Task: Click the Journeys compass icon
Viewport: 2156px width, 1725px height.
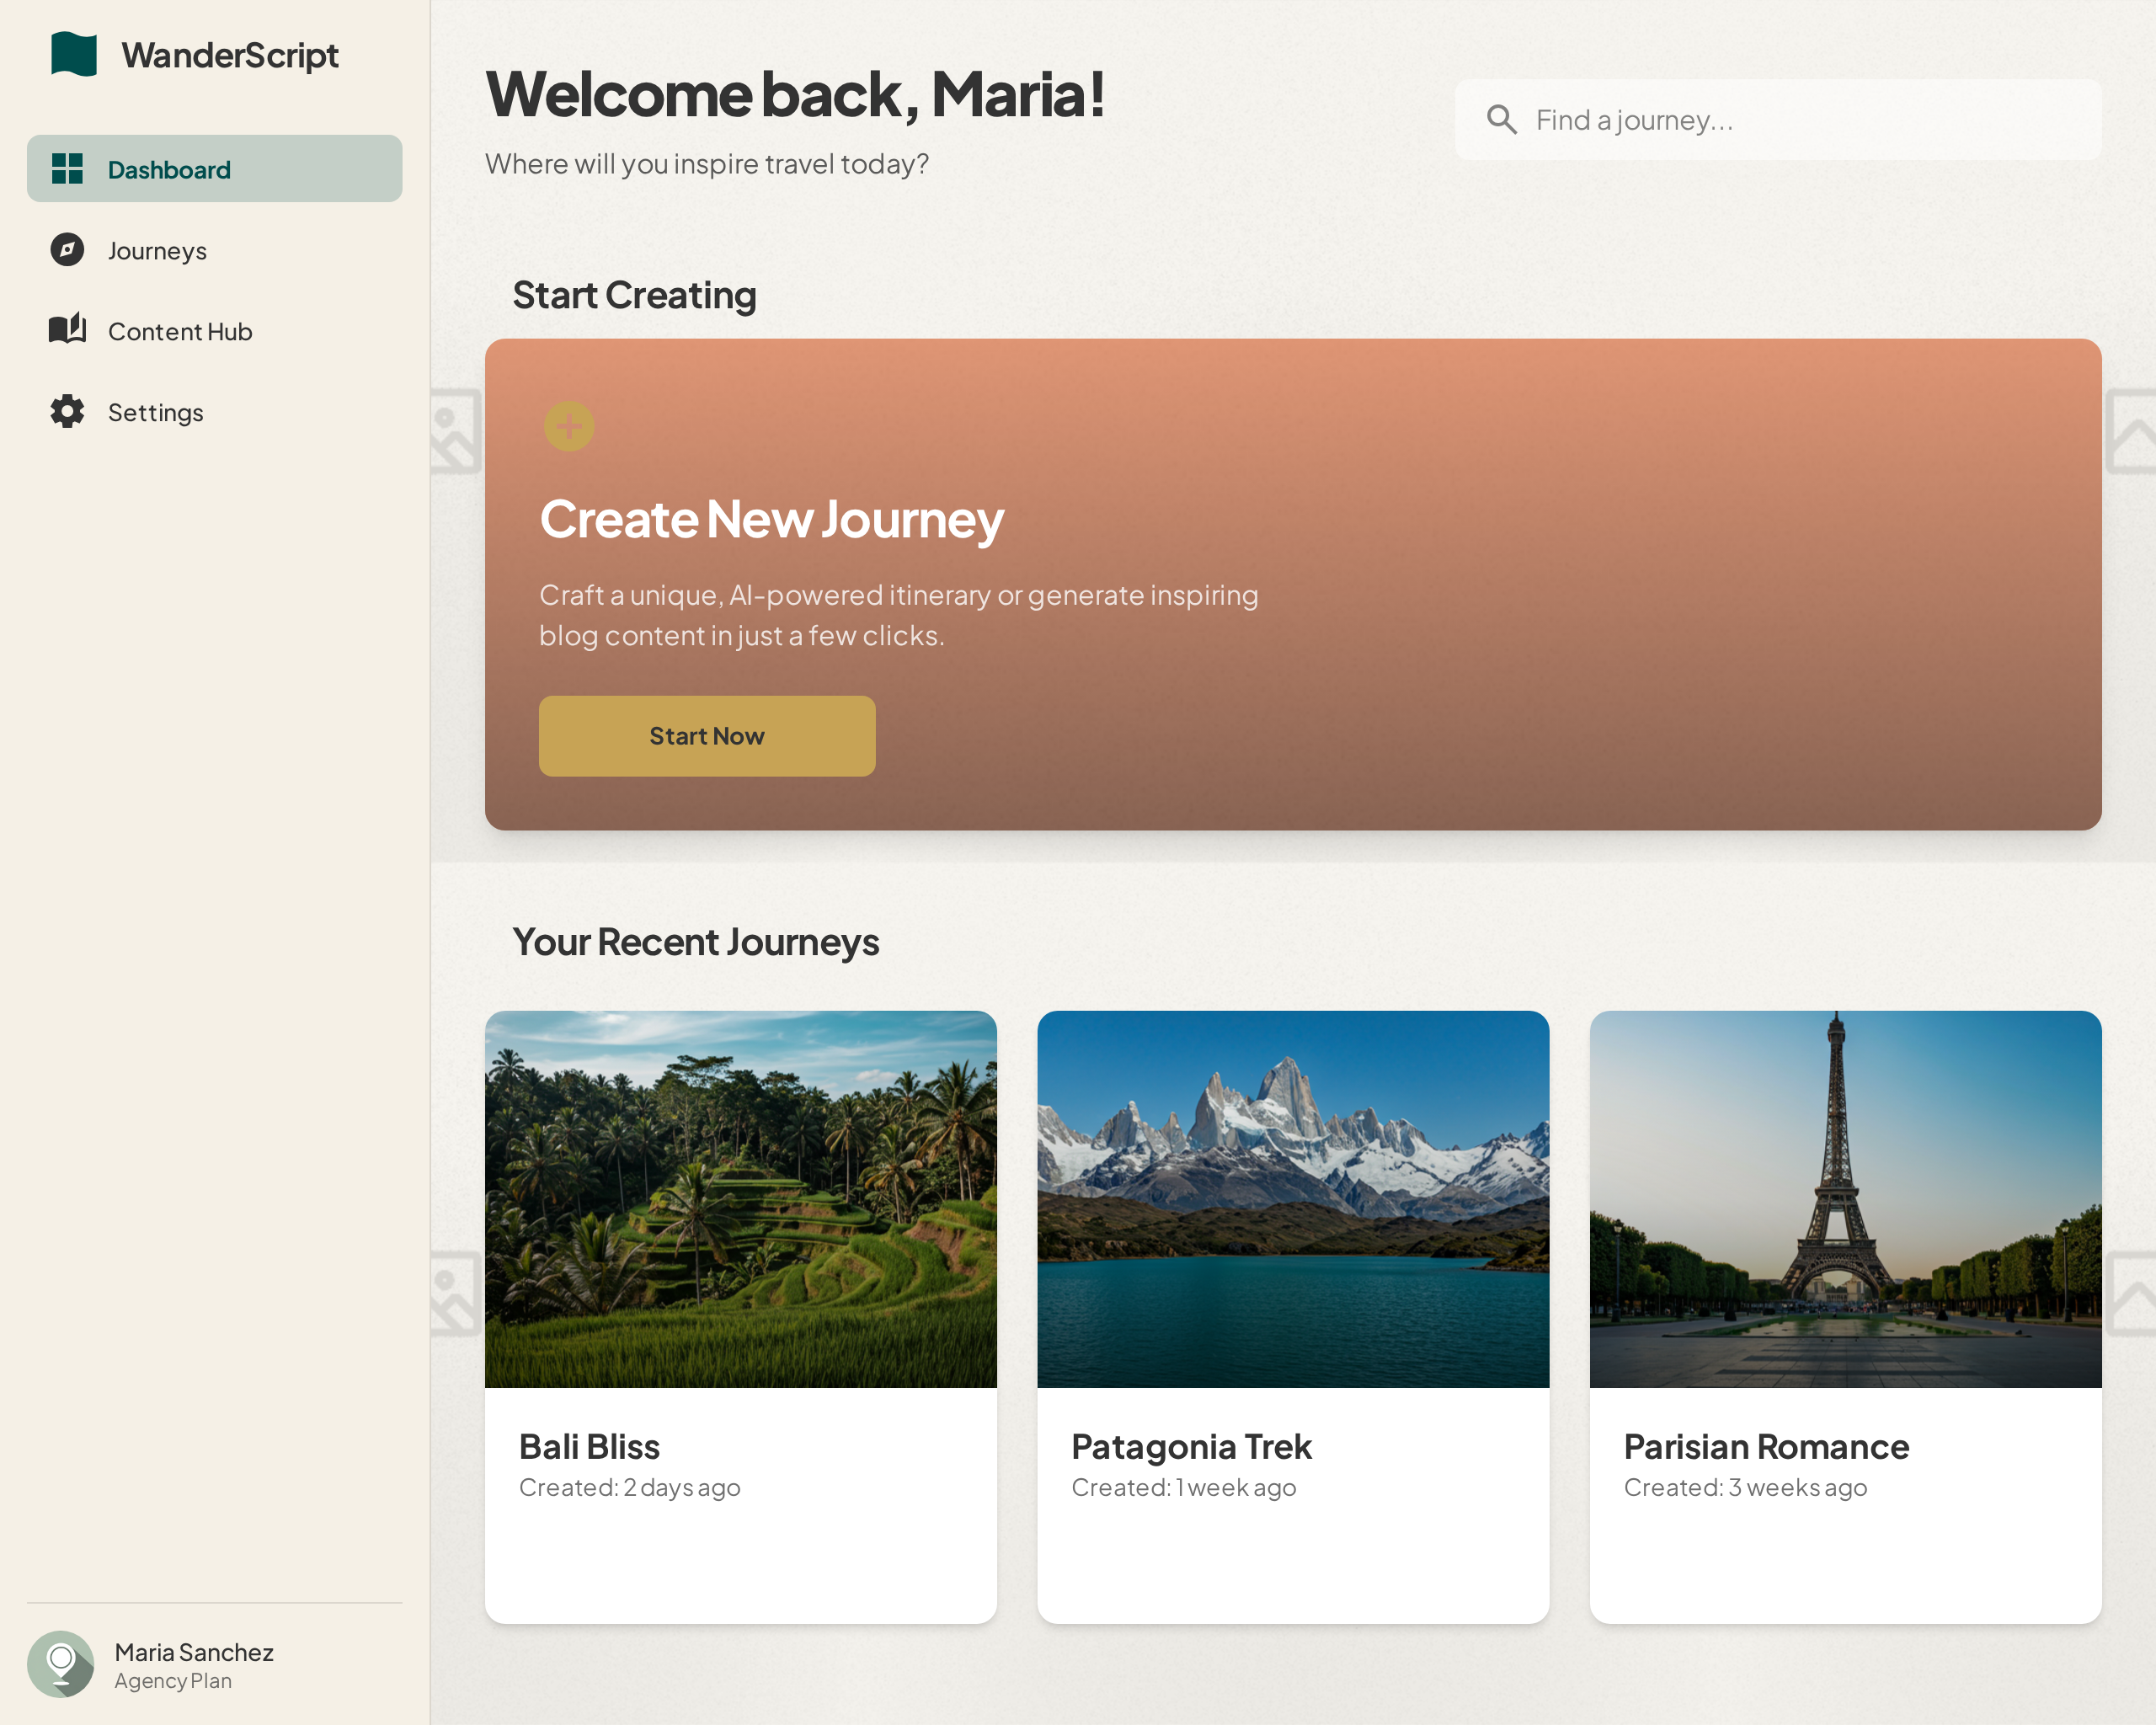Action: [x=67, y=250]
